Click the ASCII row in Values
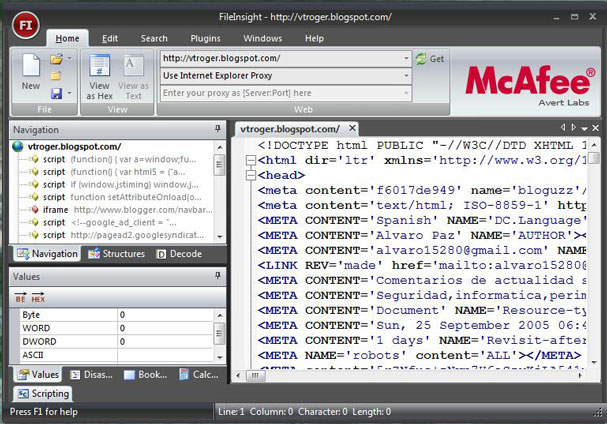 tap(116, 355)
